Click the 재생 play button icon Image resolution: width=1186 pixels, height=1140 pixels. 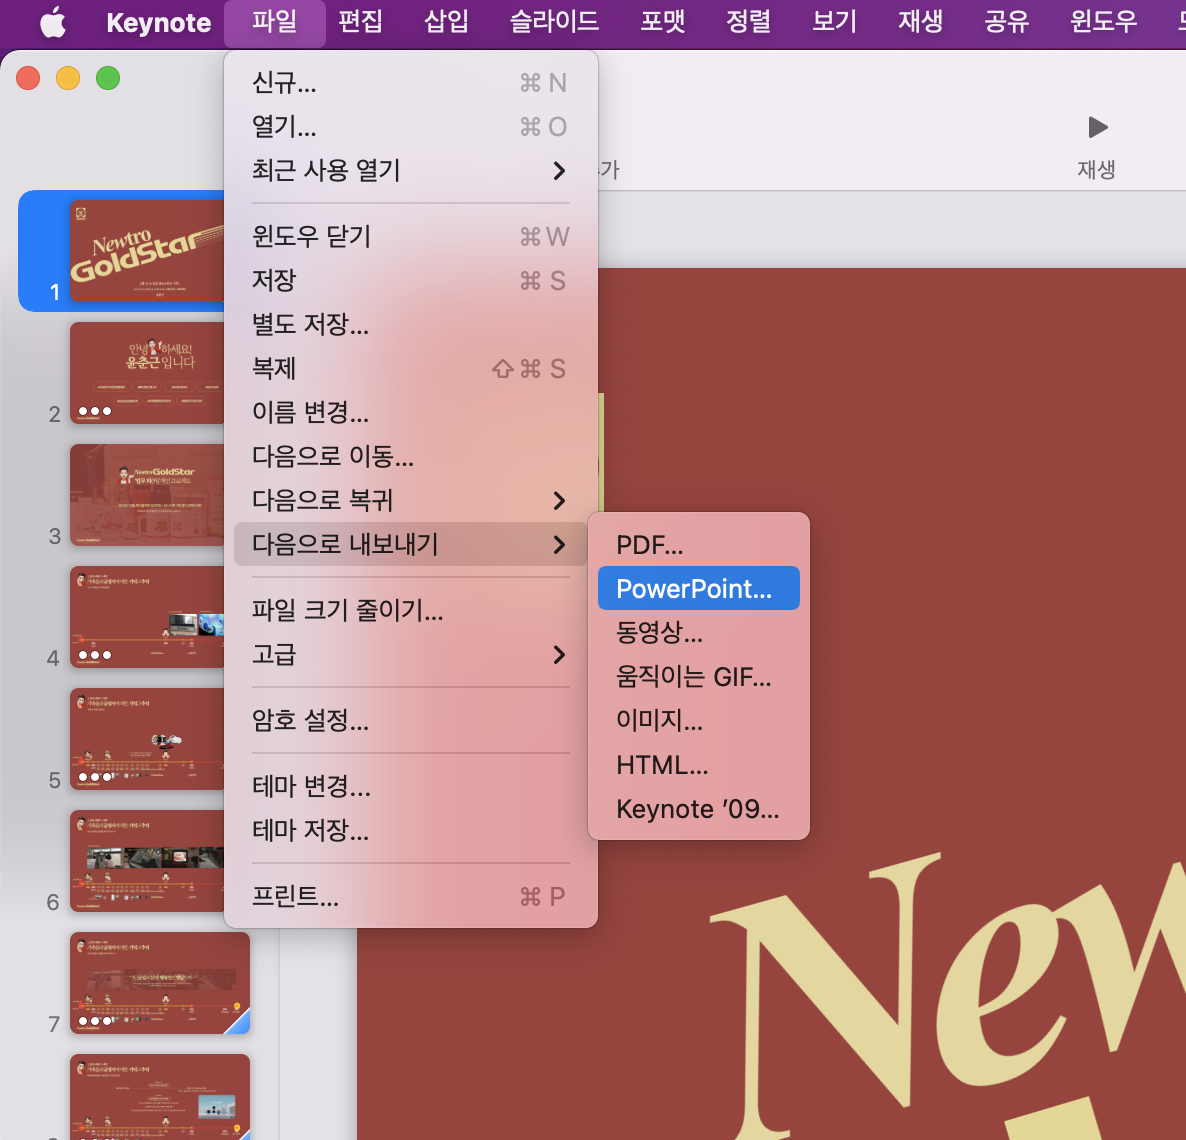pyautogui.click(x=1096, y=127)
